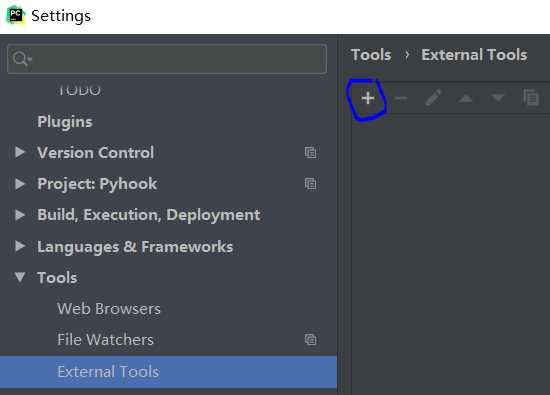The width and height of the screenshot is (550, 395).
Task: Select File Watchers under Tools
Action: tap(105, 340)
